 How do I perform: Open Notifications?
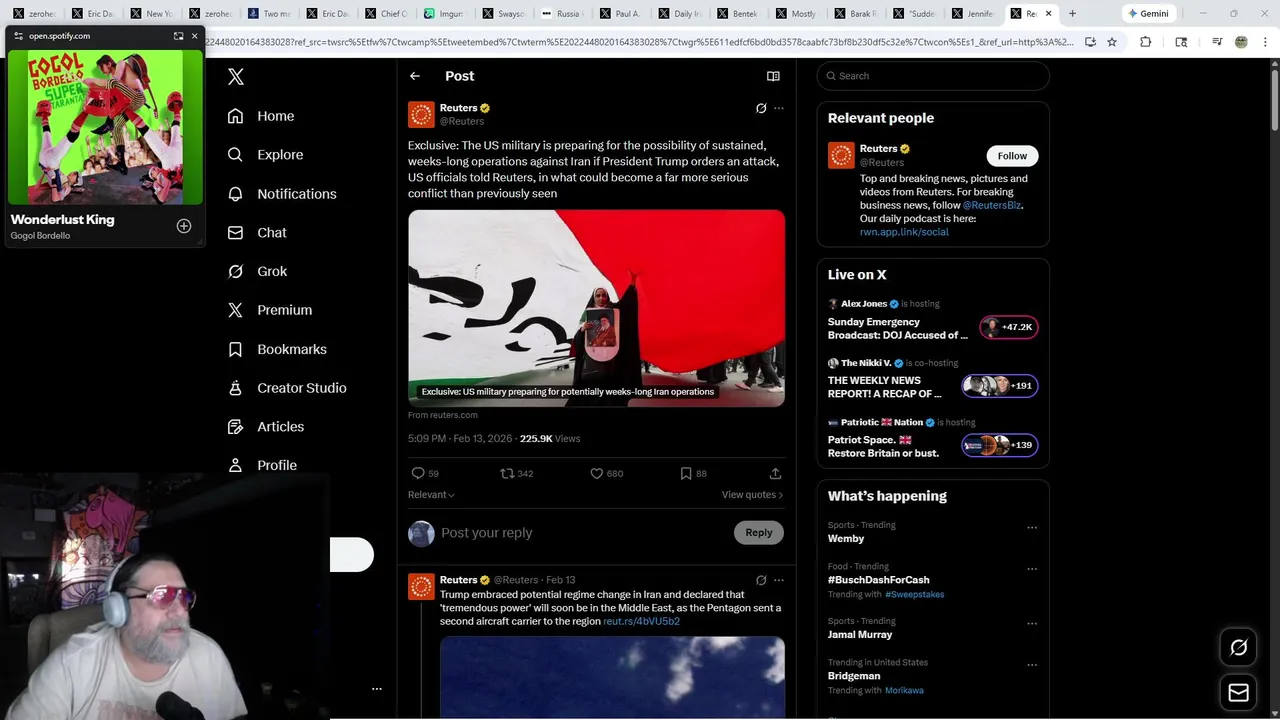[281, 194]
